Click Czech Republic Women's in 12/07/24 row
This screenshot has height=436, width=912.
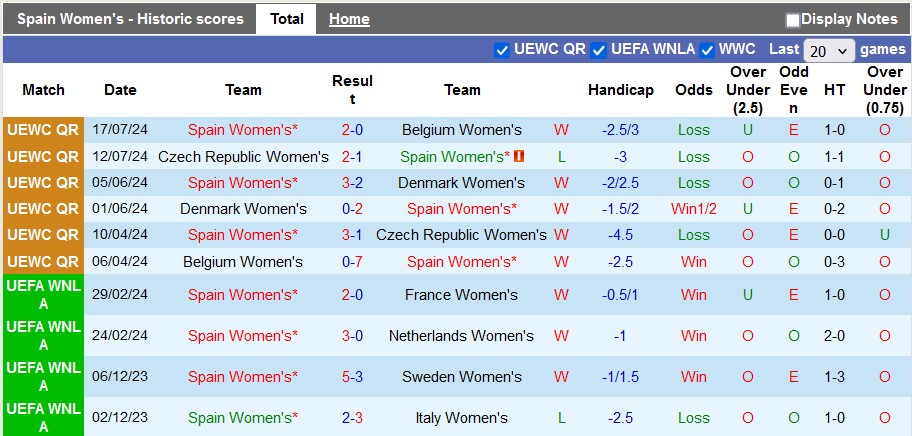243,156
